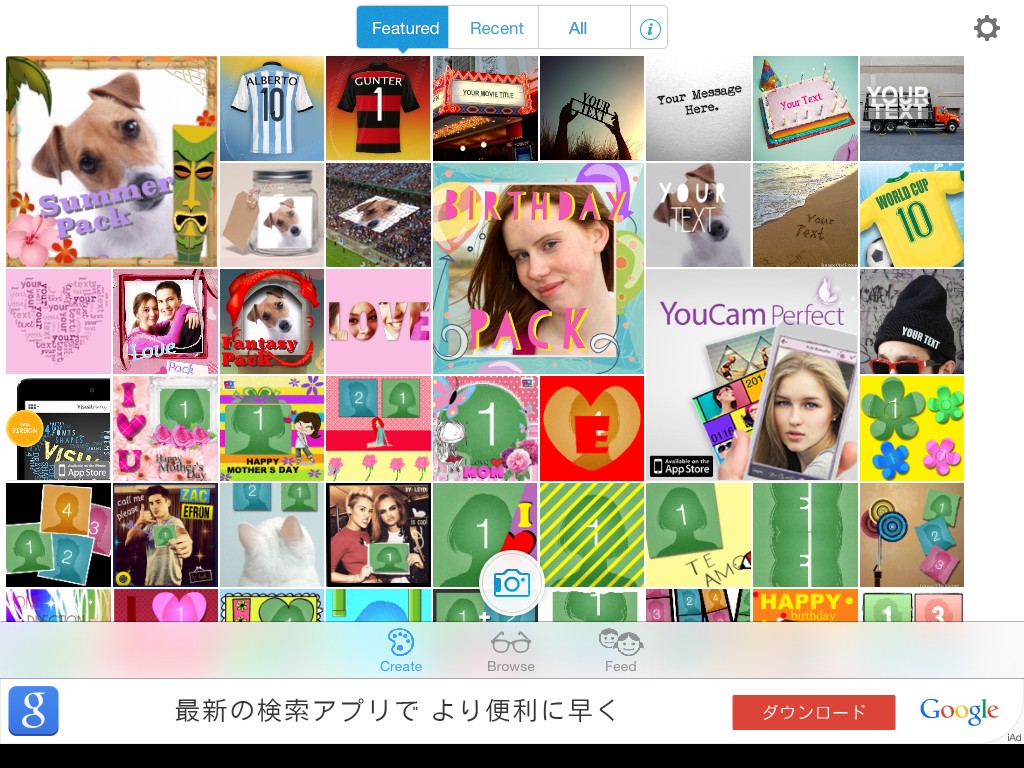1024x768 pixels.
Task: Choose the ALBERTO 10 jersey template
Action: coord(272,108)
